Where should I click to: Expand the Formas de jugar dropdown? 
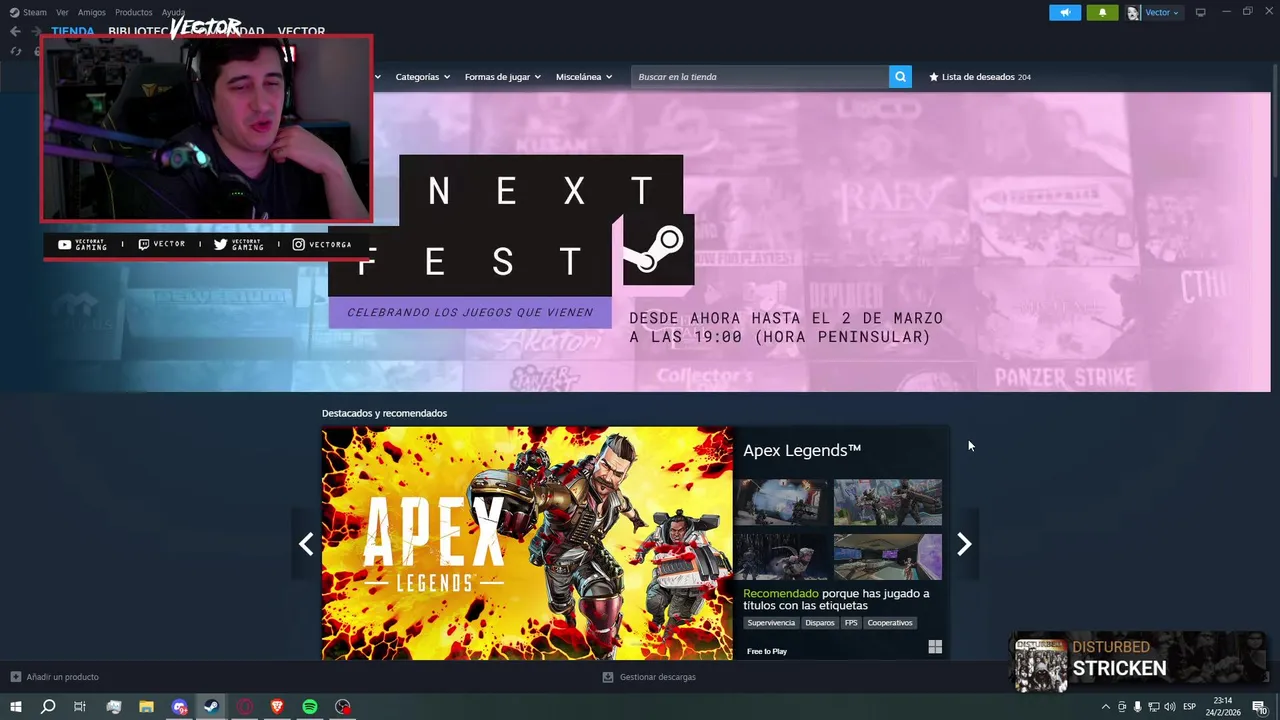click(x=502, y=76)
